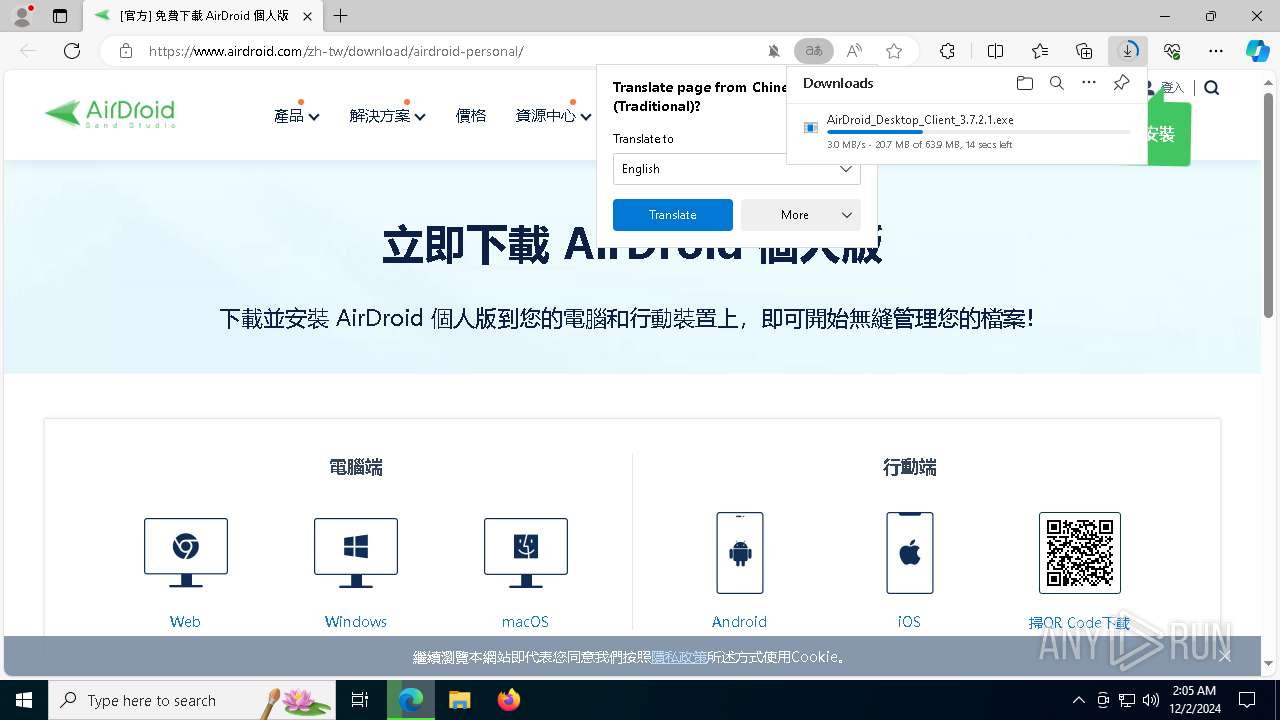Image resolution: width=1280 pixels, height=720 pixels.
Task: Toggle the Downloads toolbar button
Action: coord(1128,51)
